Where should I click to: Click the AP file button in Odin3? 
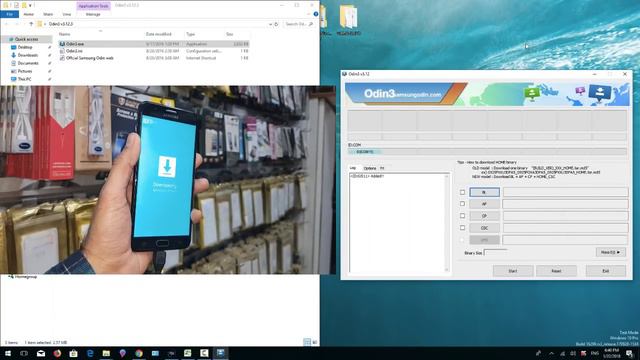click(484, 204)
